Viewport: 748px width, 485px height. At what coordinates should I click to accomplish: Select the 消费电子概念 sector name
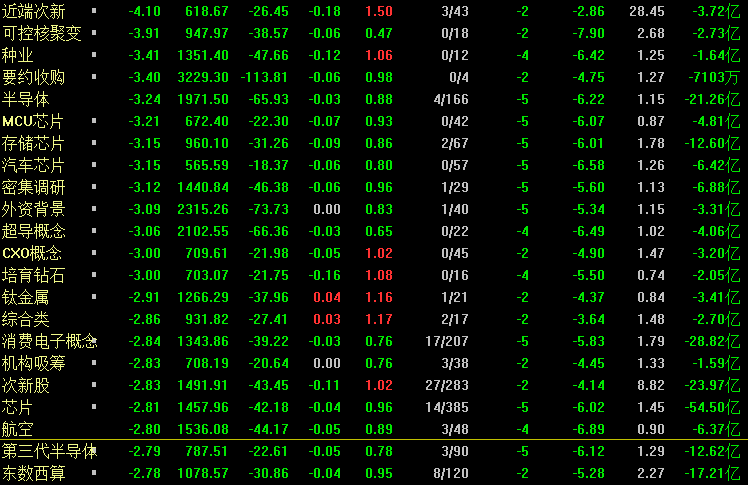pos(50,341)
